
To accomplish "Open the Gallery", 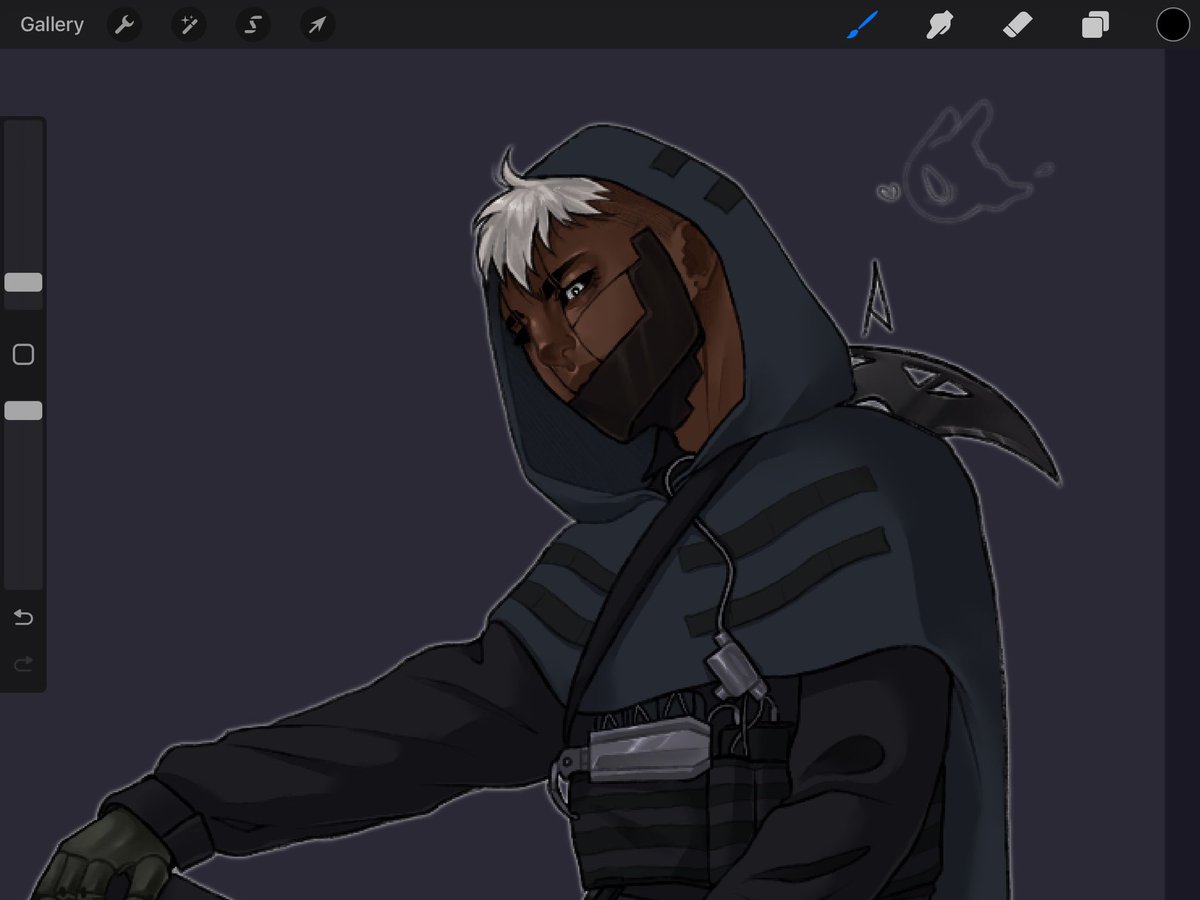I will click(x=52, y=25).
